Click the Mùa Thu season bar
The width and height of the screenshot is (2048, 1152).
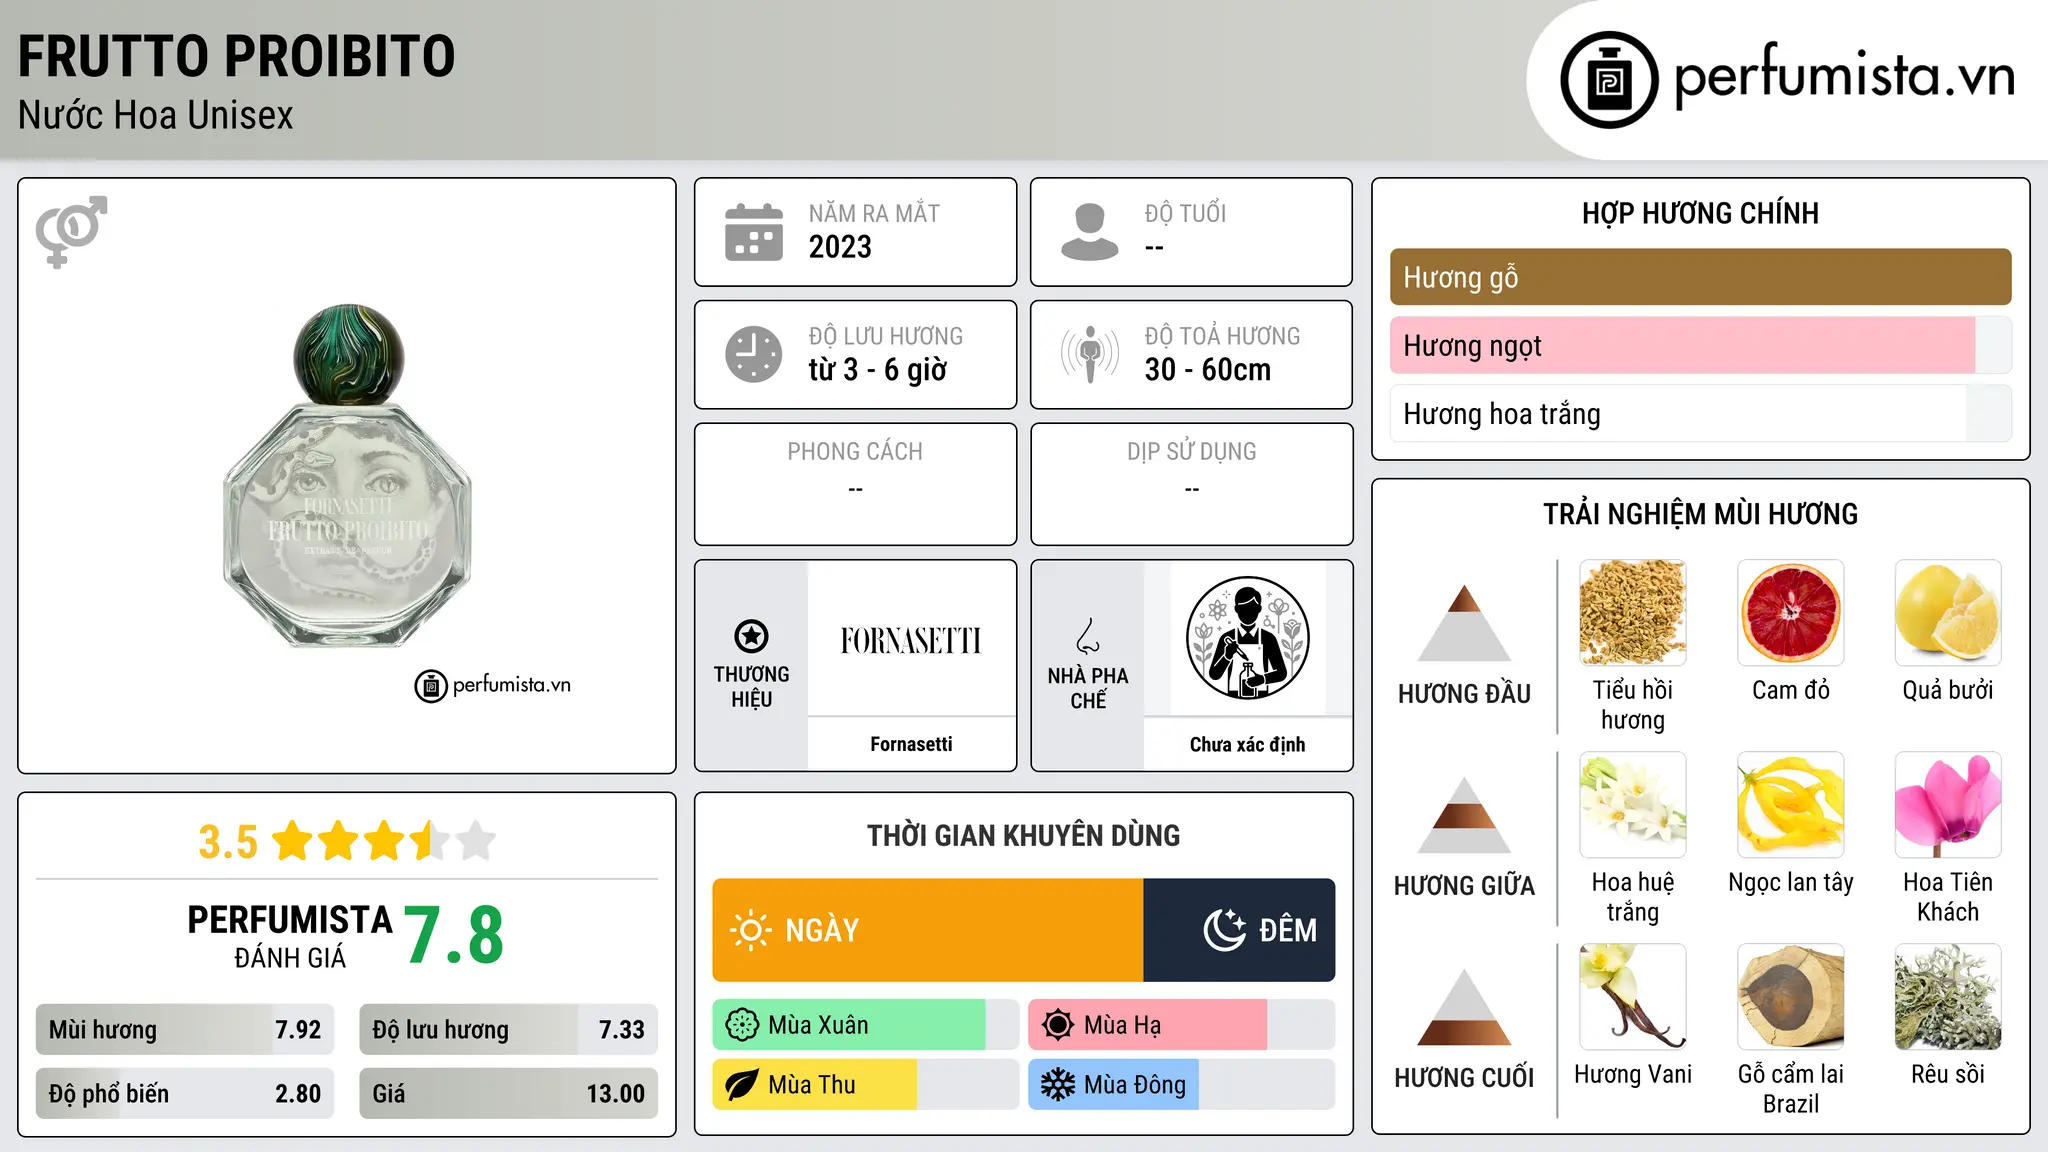[865, 1085]
